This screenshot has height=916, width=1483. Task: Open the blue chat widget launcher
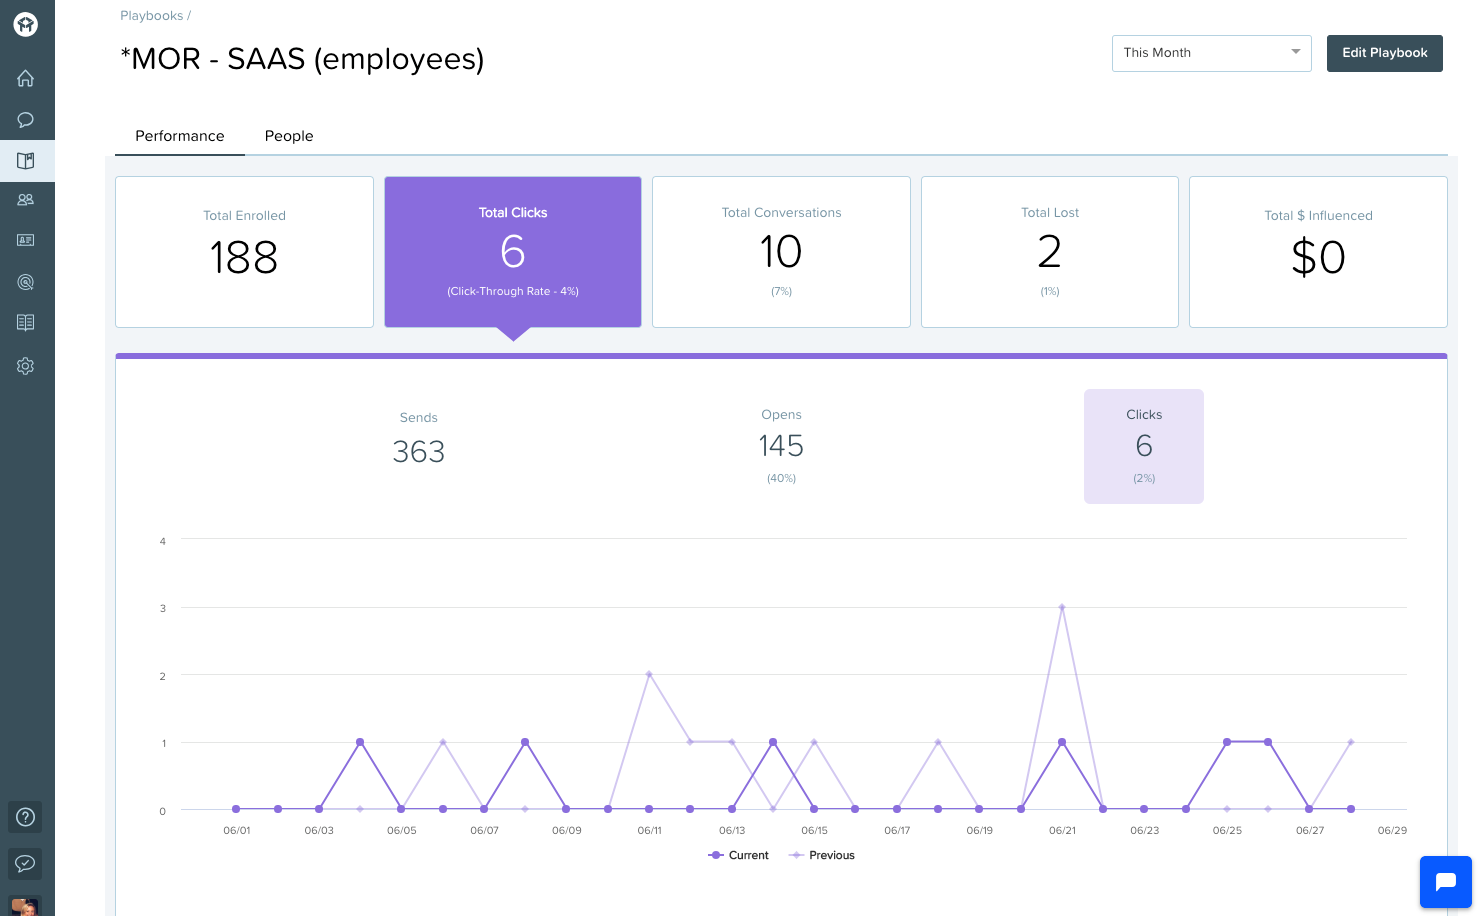[x=1446, y=882]
